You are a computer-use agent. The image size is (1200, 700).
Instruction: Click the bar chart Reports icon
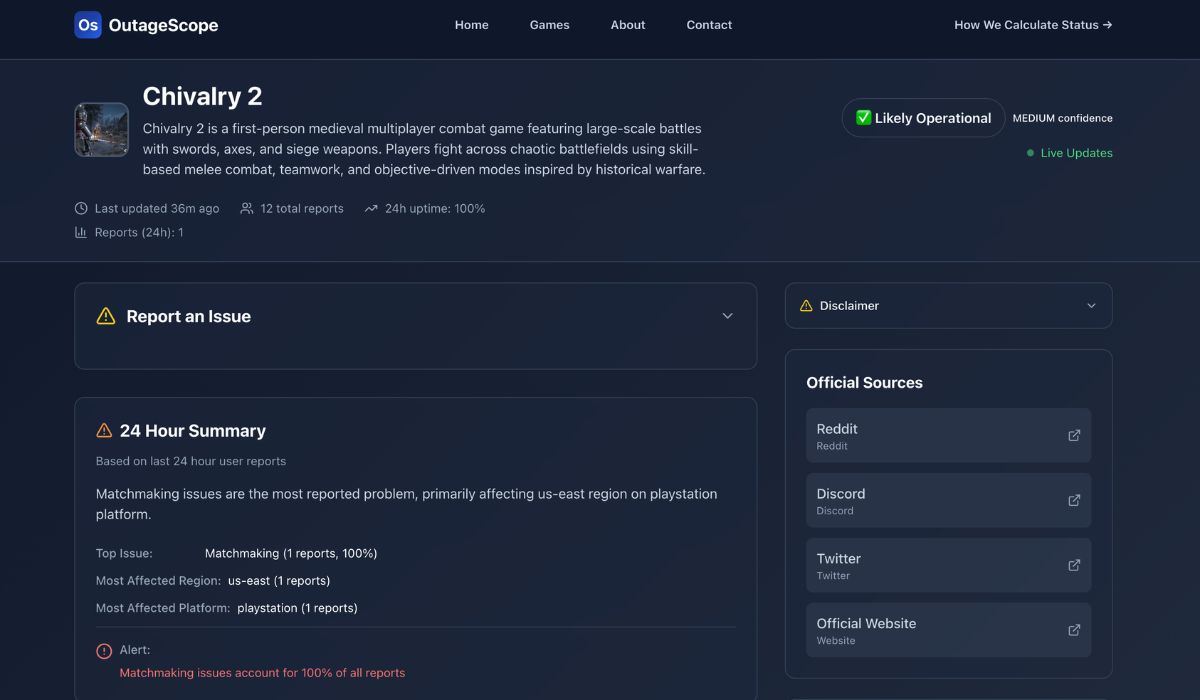81,231
